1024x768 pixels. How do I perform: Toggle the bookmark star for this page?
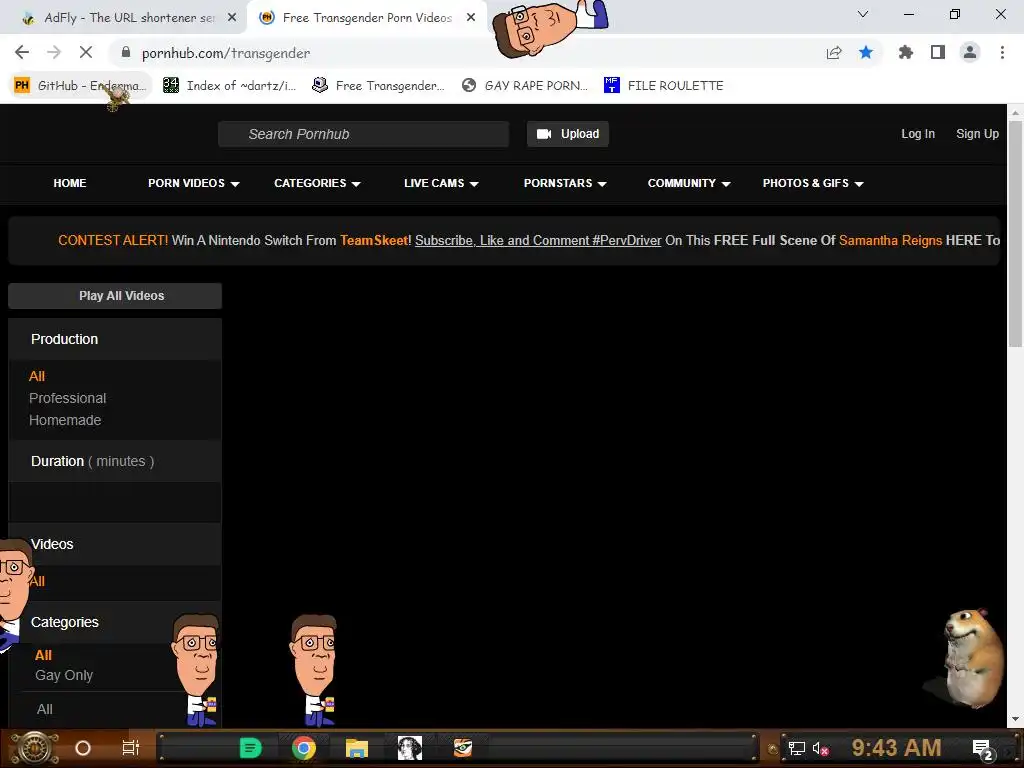[x=866, y=52]
